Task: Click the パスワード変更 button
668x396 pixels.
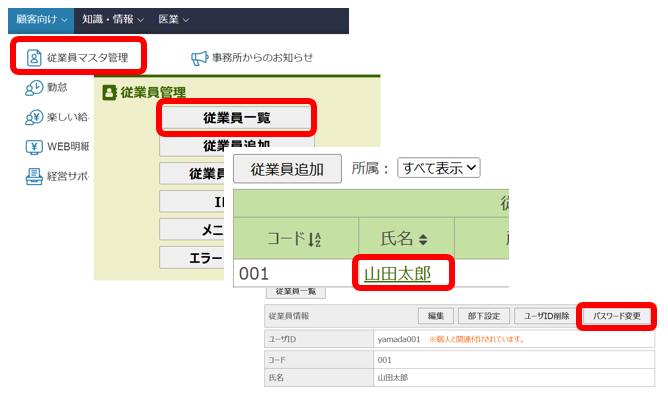Action: pos(616,316)
